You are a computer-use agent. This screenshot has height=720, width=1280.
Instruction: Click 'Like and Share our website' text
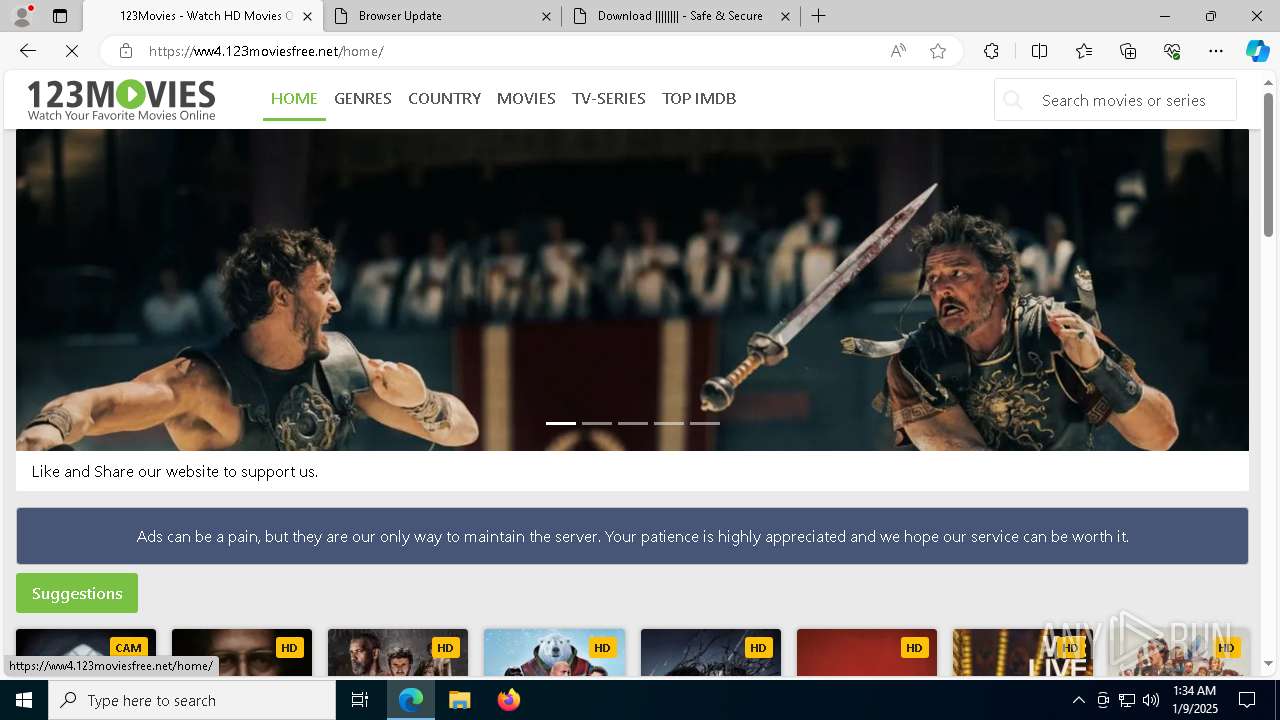tap(175, 471)
